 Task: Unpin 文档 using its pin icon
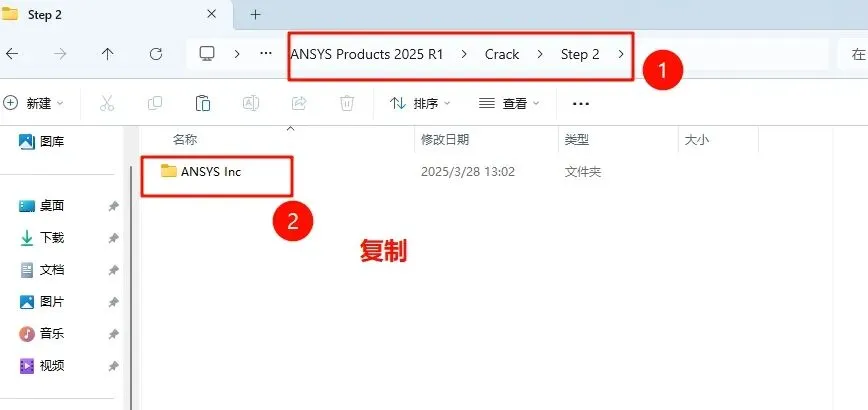(113, 271)
